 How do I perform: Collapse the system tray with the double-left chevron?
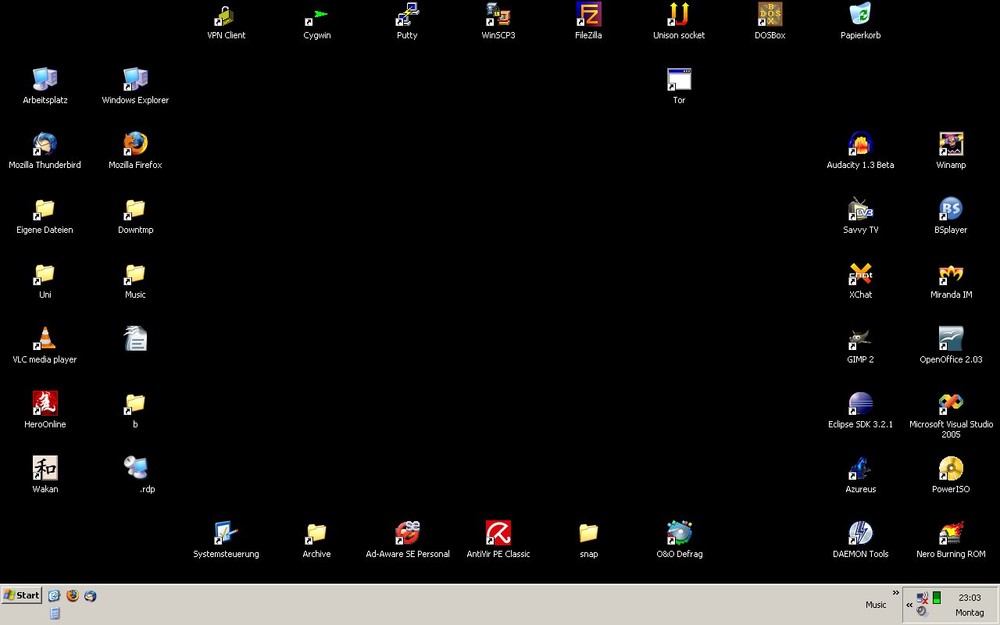coord(908,604)
